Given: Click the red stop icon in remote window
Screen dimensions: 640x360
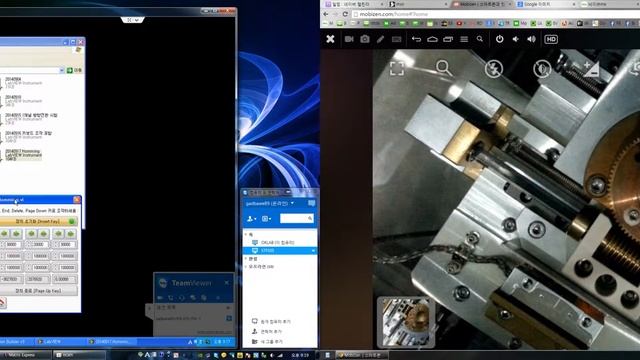Looking at the screenshot, I should pos(2,302).
